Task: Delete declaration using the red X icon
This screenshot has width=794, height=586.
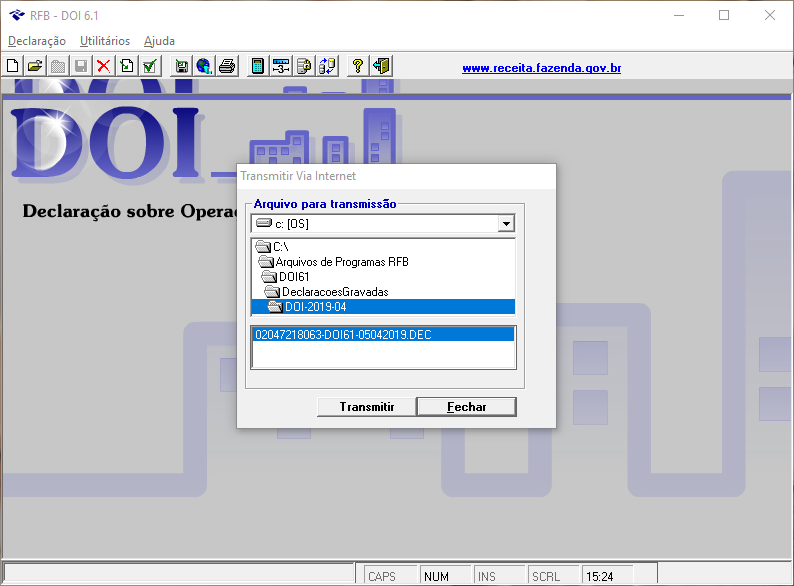Action: (x=103, y=66)
